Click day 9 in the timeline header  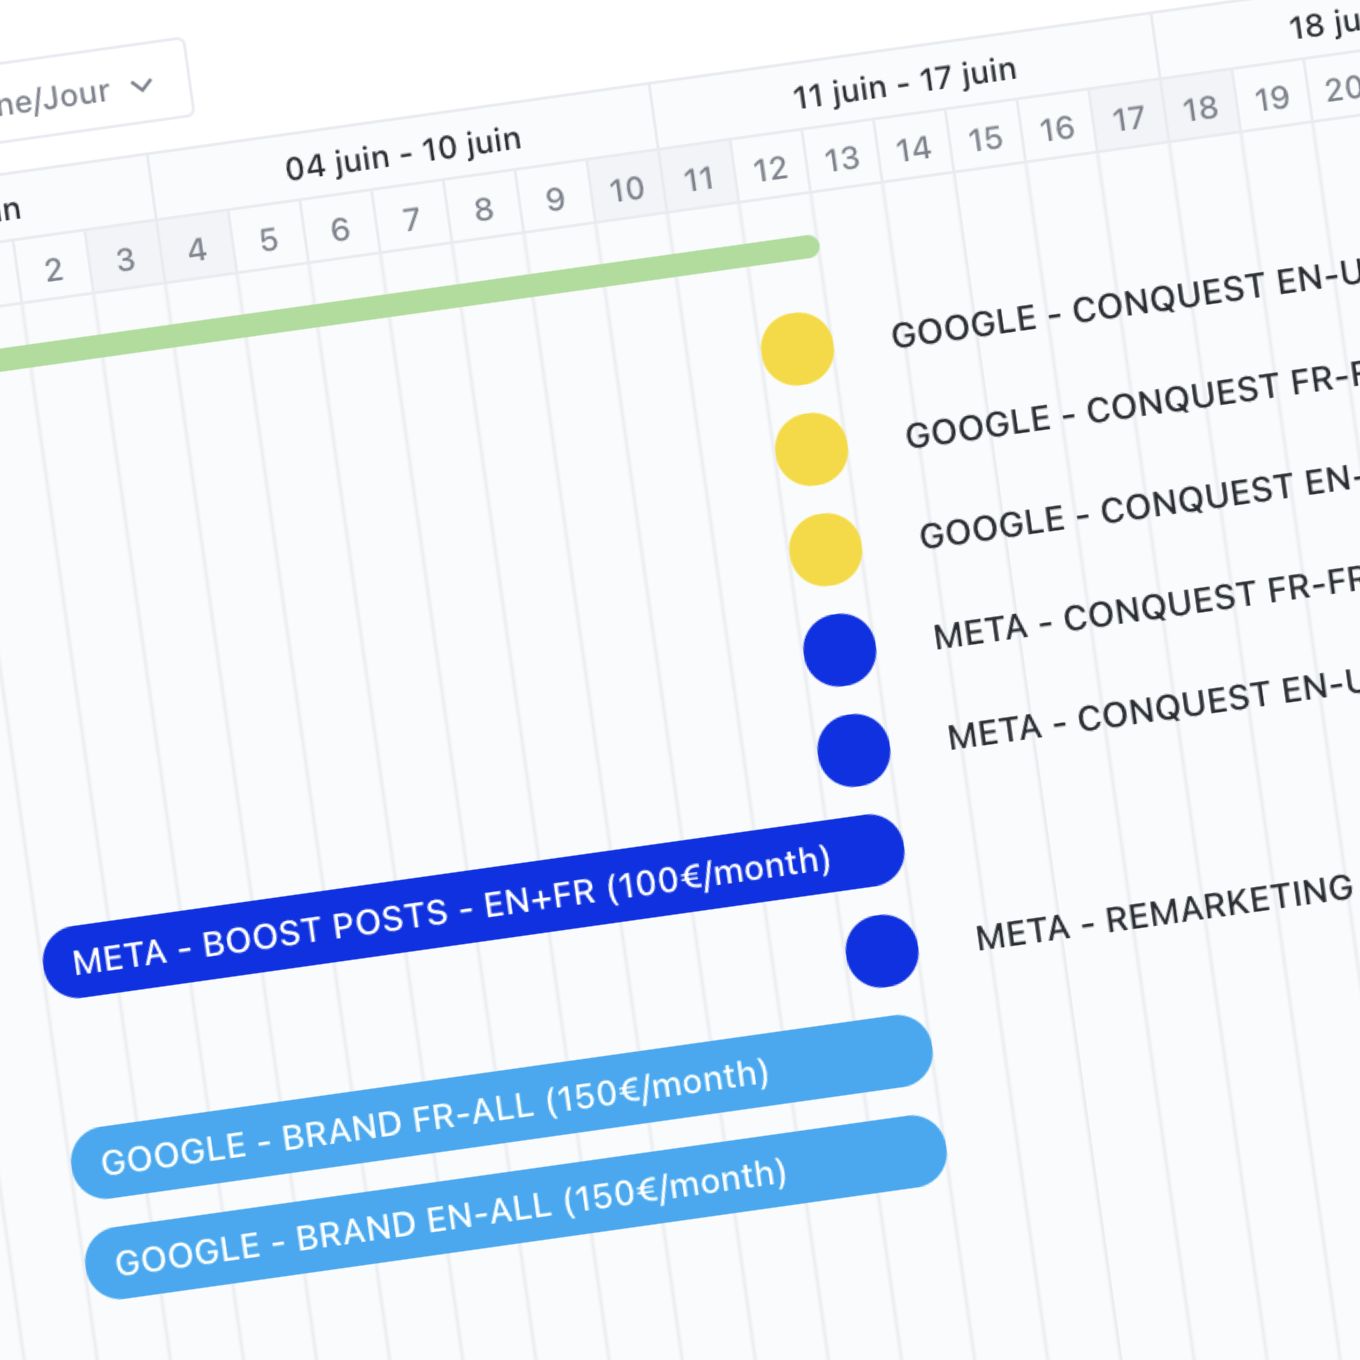coord(555,198)
